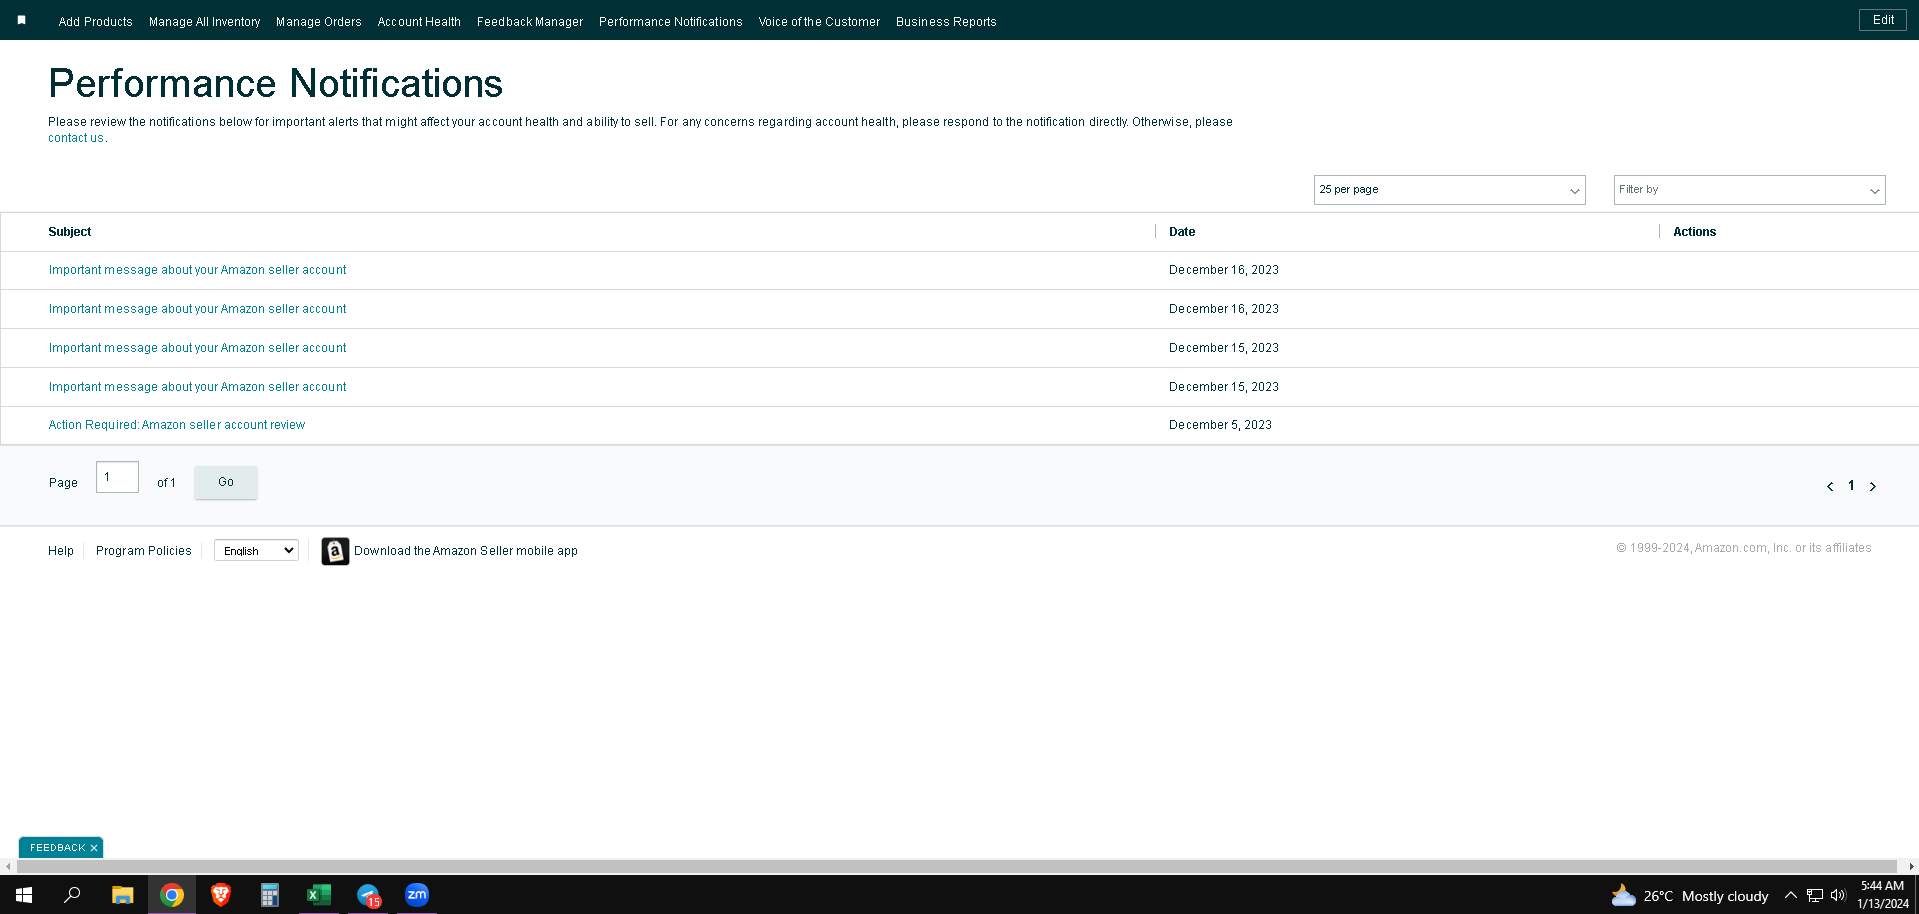Image resolution: width=1919 pixels, height=914 pixels.
Task: Open Zoom from taskbar
Action: tap(417, 895)
